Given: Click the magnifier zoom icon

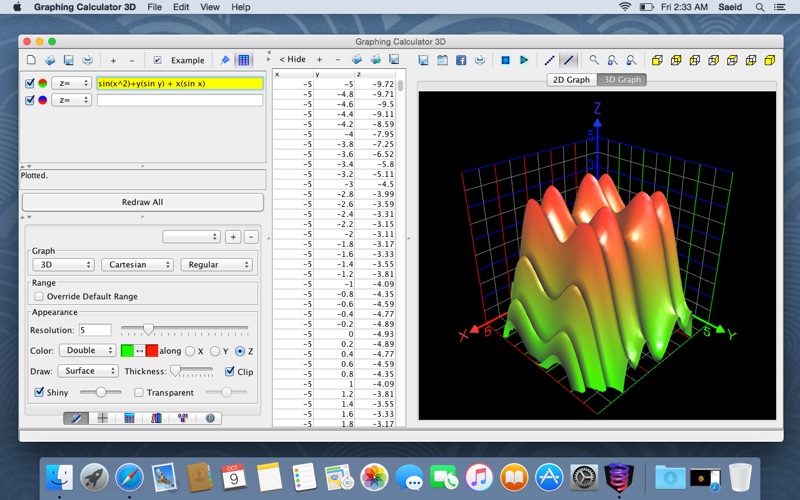Looking at the screenshot, I should 594,60.
